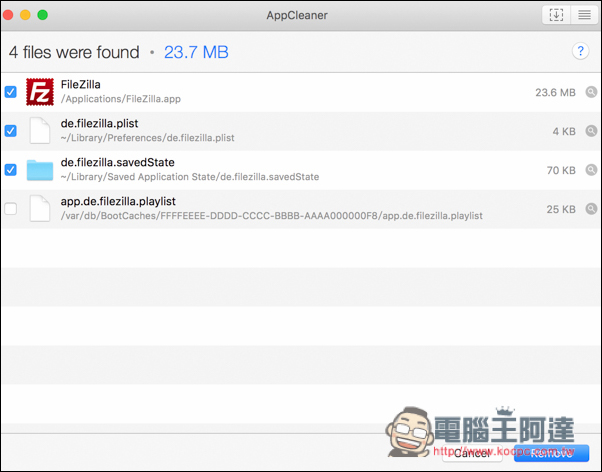Reveal de.filezilla.savedState with magnifier icon
Viewport: 602px width, 472px height.
591,170
